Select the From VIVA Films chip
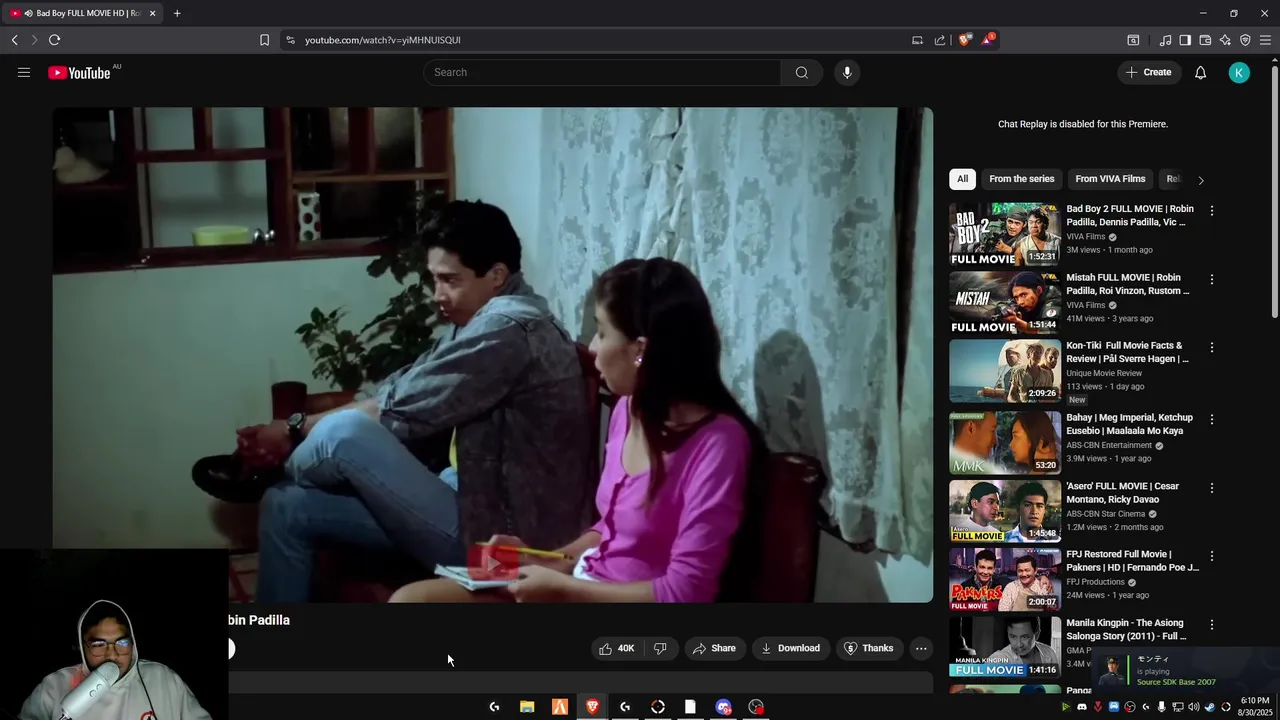The width and height of the screenshot is (1280, 720). coord(1110,179)
